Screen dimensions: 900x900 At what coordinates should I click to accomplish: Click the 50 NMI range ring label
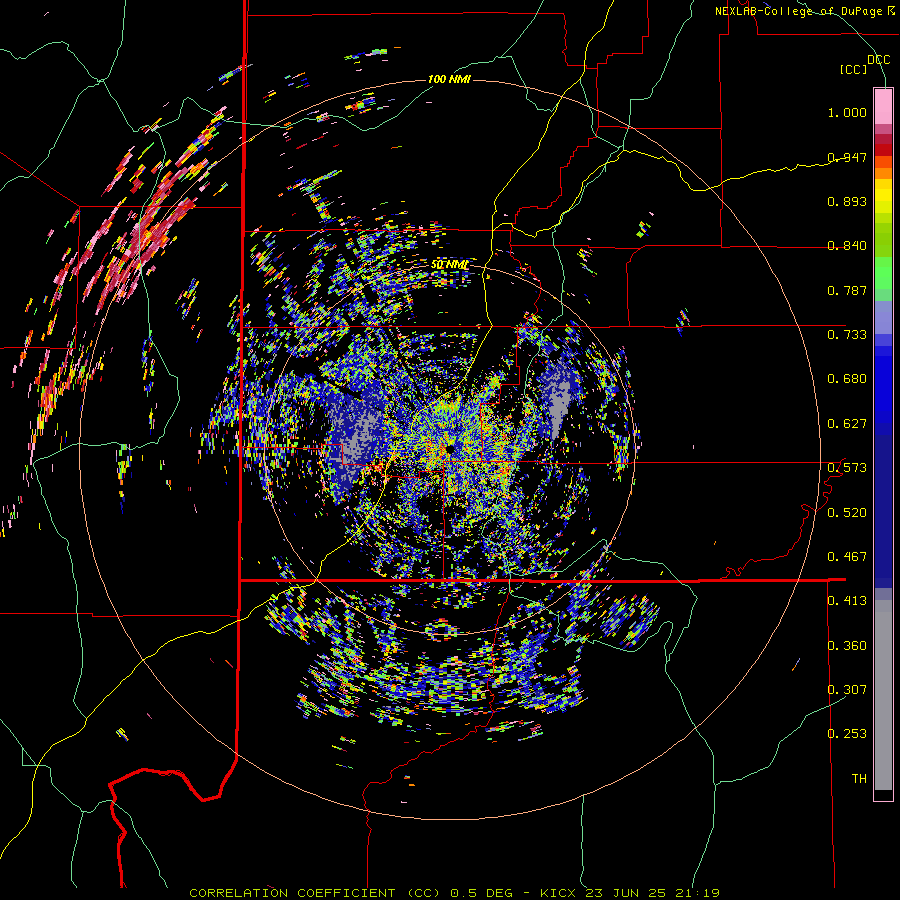[x=449, y=265]
